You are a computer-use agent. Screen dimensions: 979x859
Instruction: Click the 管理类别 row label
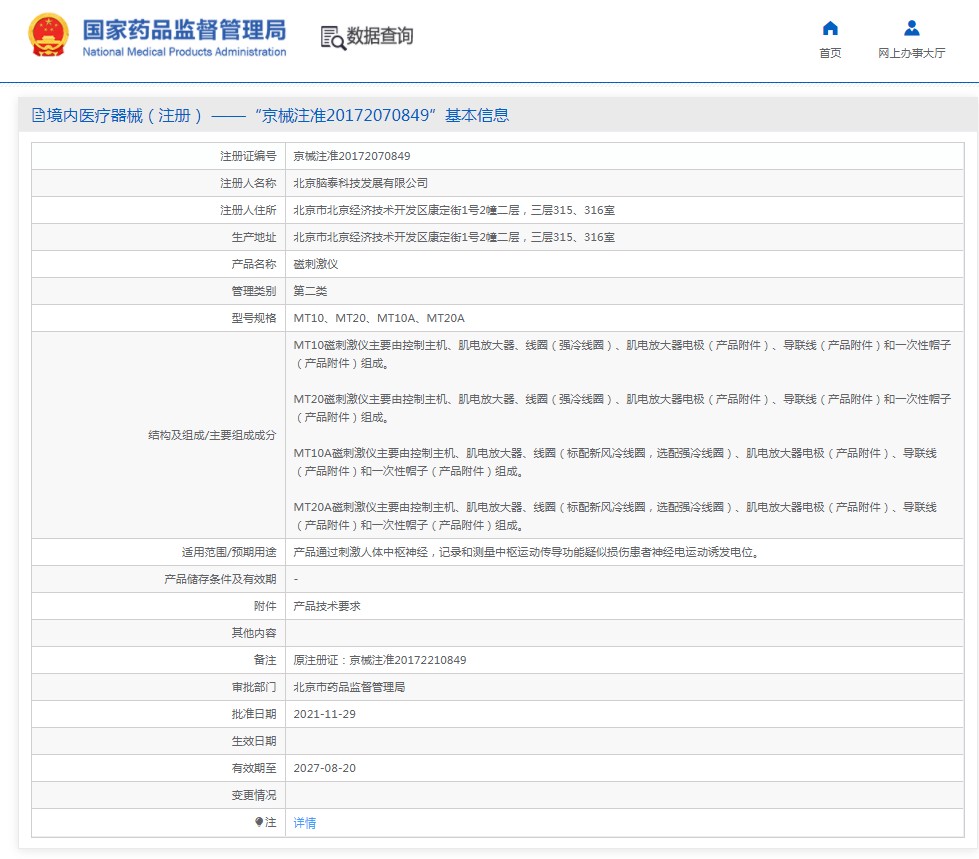(x=253, y=291)
